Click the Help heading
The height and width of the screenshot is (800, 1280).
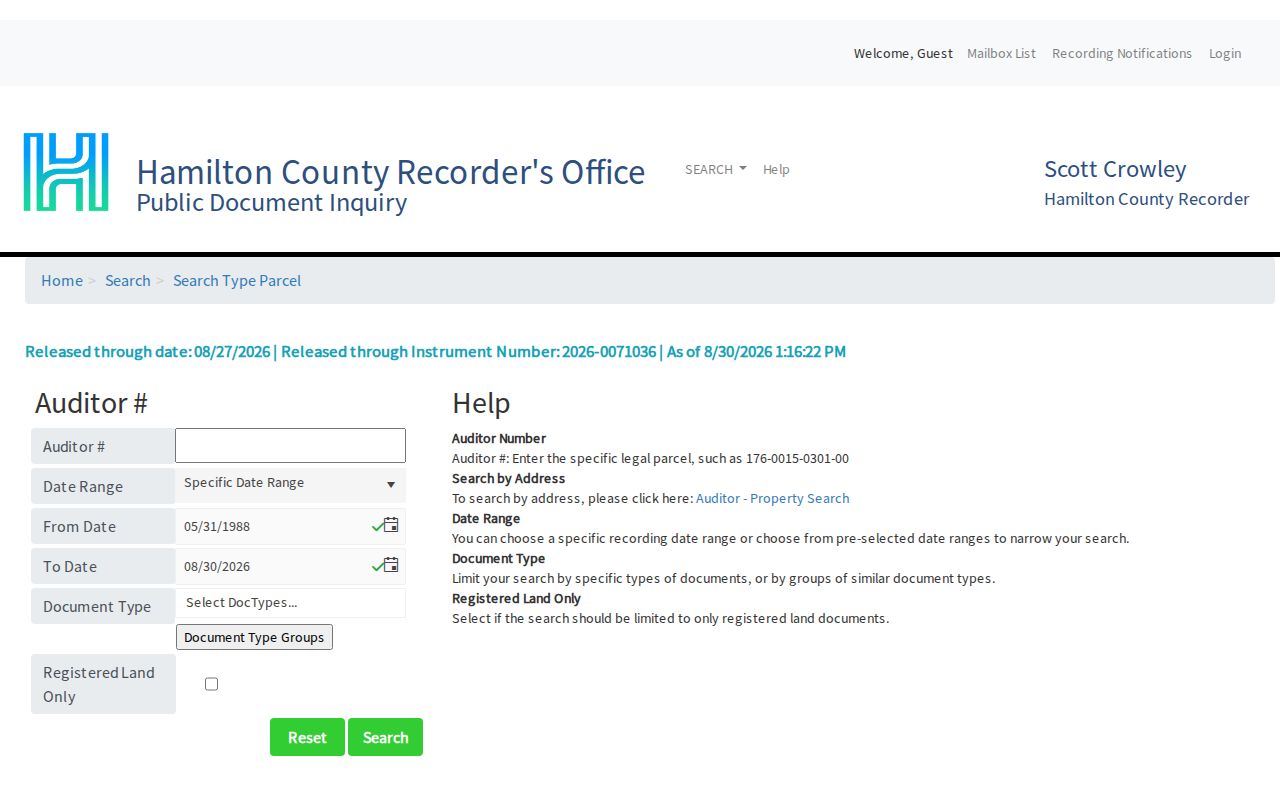[481, 403]
